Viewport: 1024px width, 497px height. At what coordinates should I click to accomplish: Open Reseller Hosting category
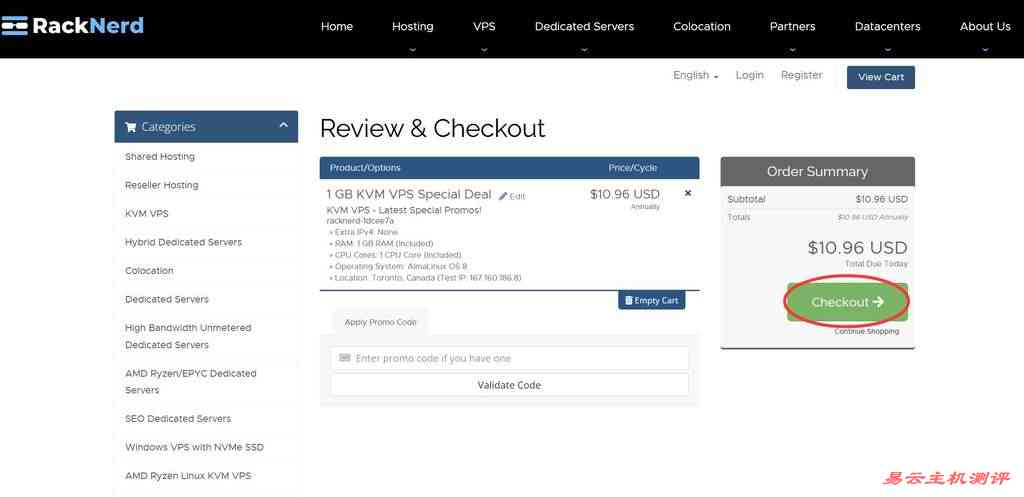click(x=162, y=185)
